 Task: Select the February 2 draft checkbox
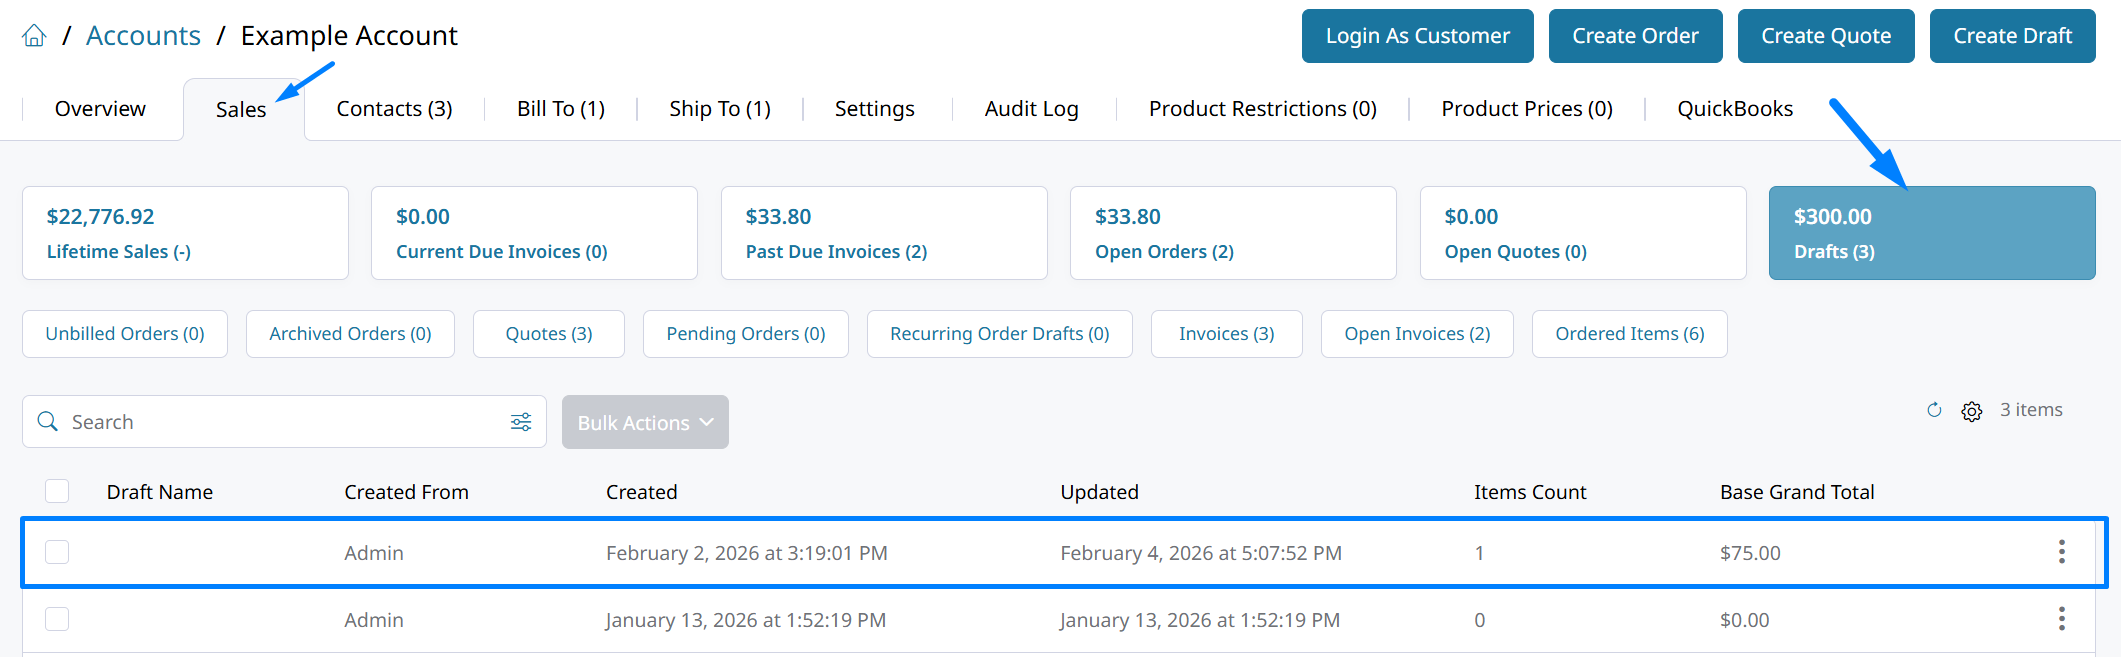point(57,552)
